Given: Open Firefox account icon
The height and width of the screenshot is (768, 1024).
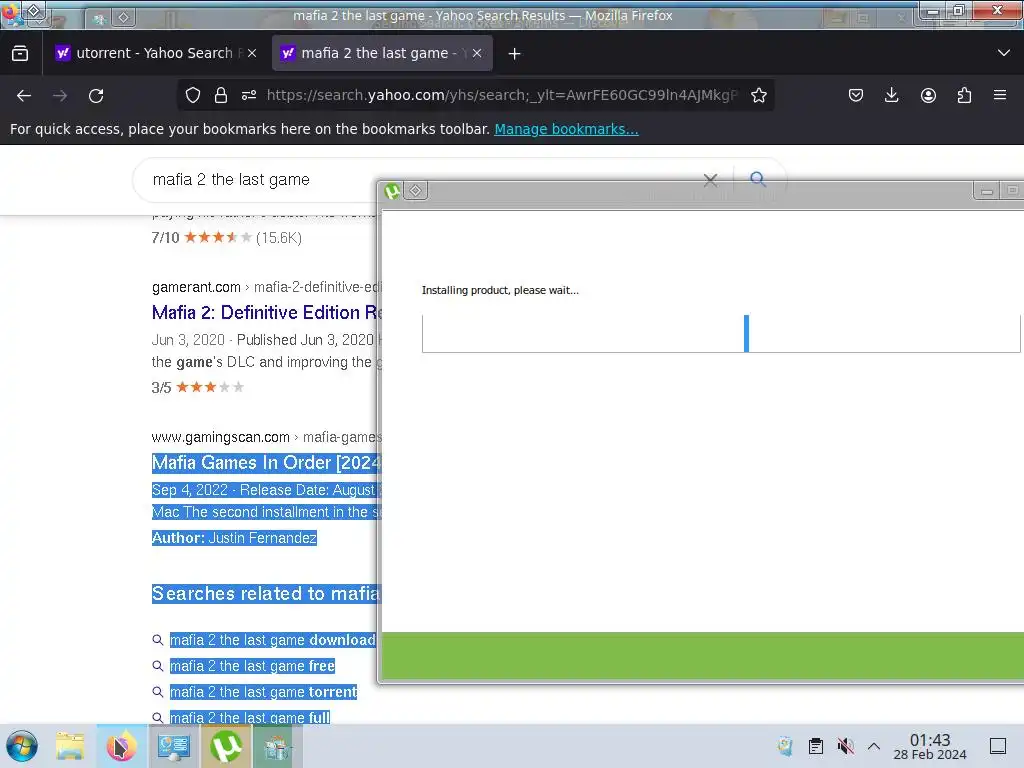Looking at the screenshot, I should [x=928, y=95].
